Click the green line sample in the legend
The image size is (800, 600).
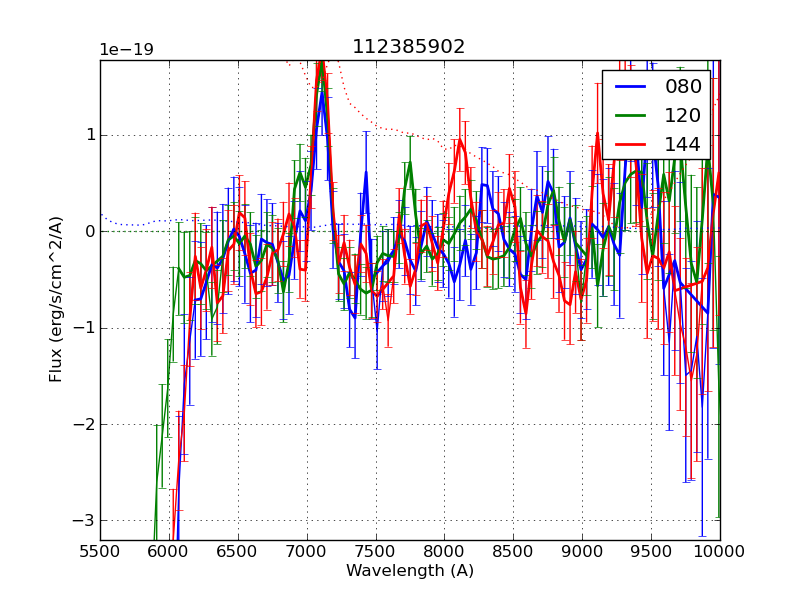630,116
